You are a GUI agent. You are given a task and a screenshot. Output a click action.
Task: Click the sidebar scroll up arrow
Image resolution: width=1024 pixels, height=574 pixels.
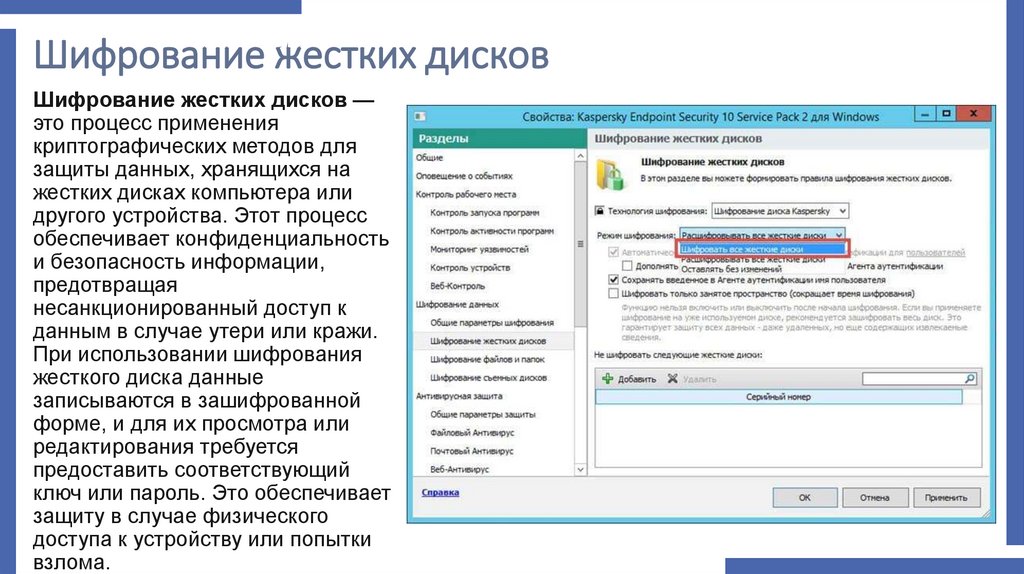(580, 157)
